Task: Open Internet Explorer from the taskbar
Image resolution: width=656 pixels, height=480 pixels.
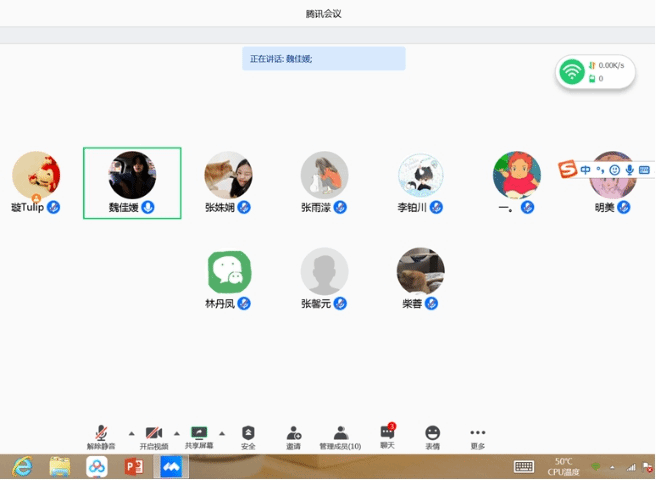Action: tap(21, 466)
